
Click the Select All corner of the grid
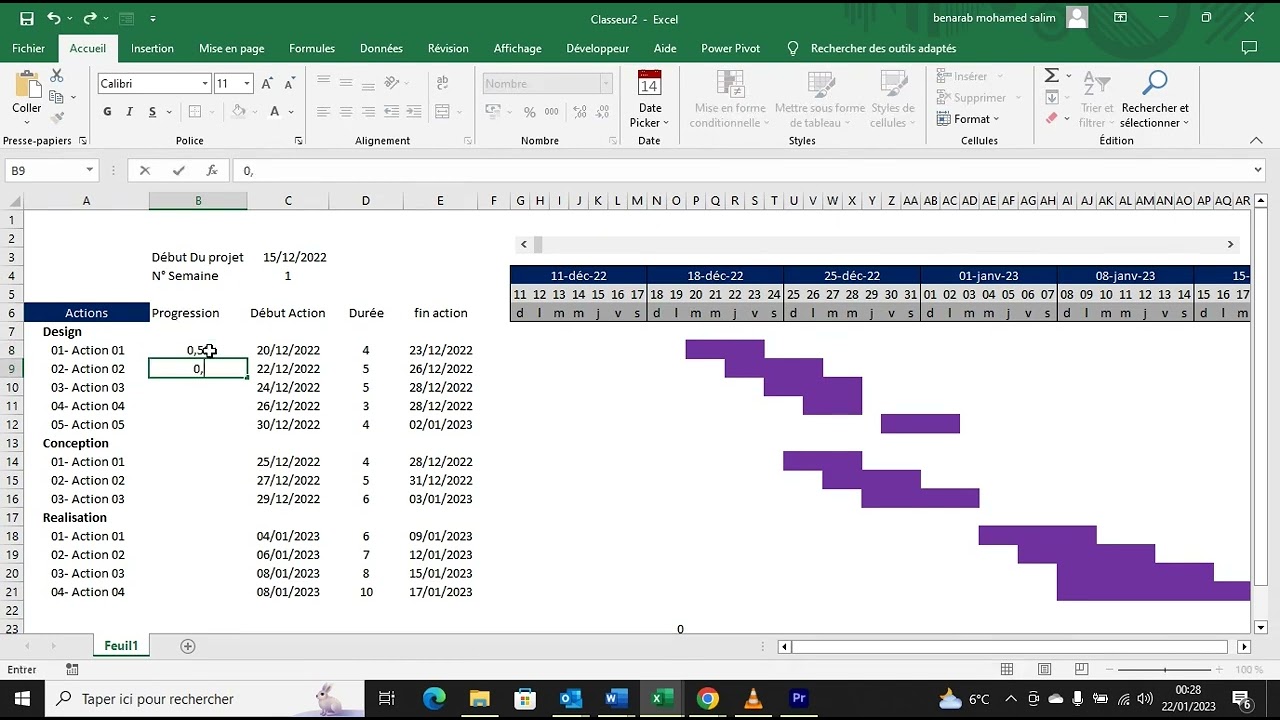(12, 201)
